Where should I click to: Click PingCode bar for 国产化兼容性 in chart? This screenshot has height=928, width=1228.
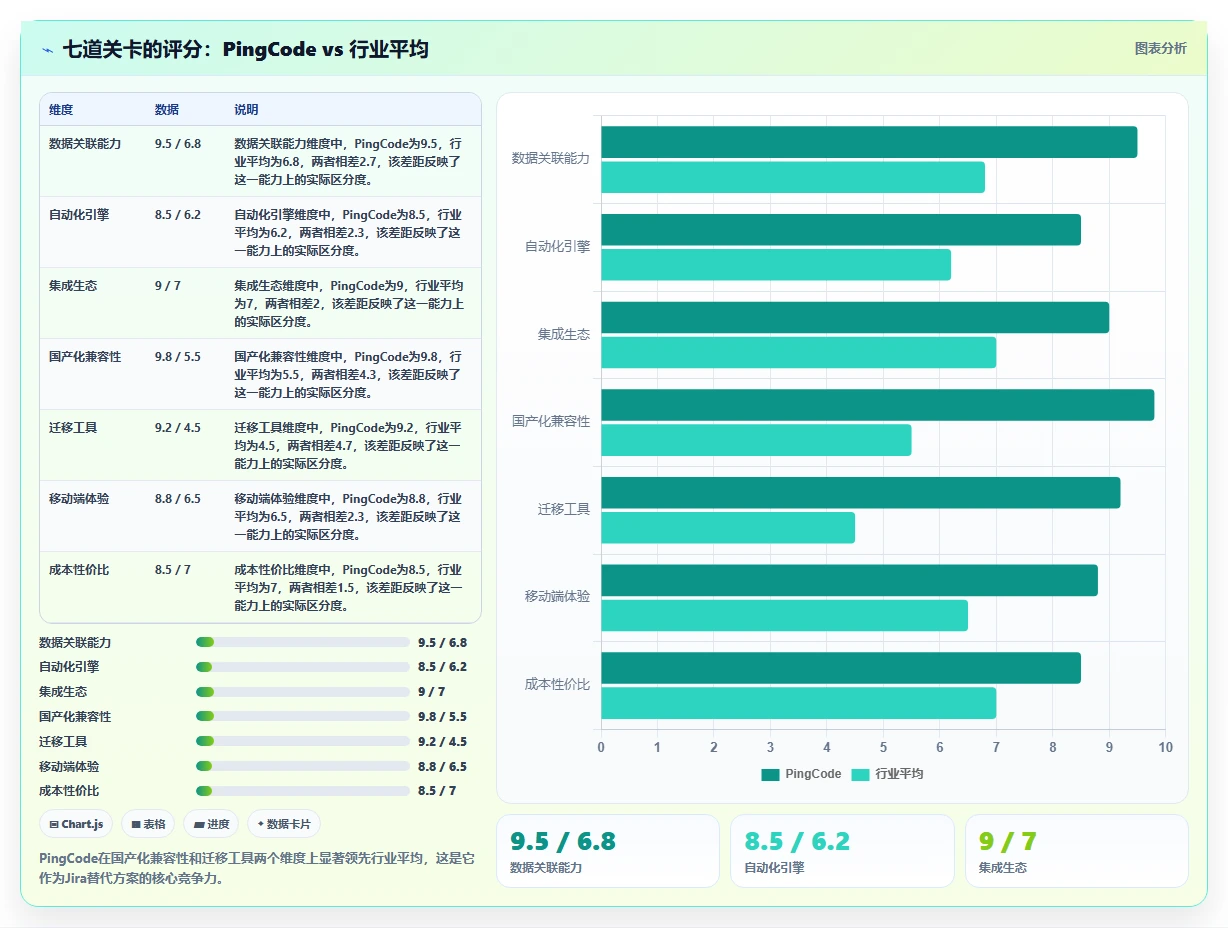[877, 405]
